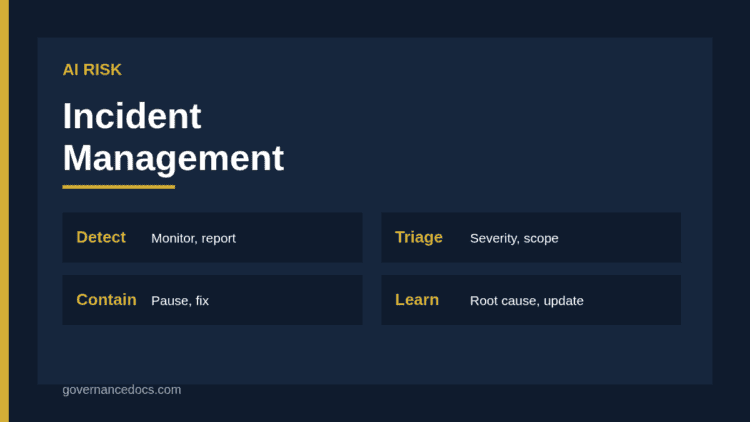
Task: Click the 'Contain' step label
Action: coord(106,300)
